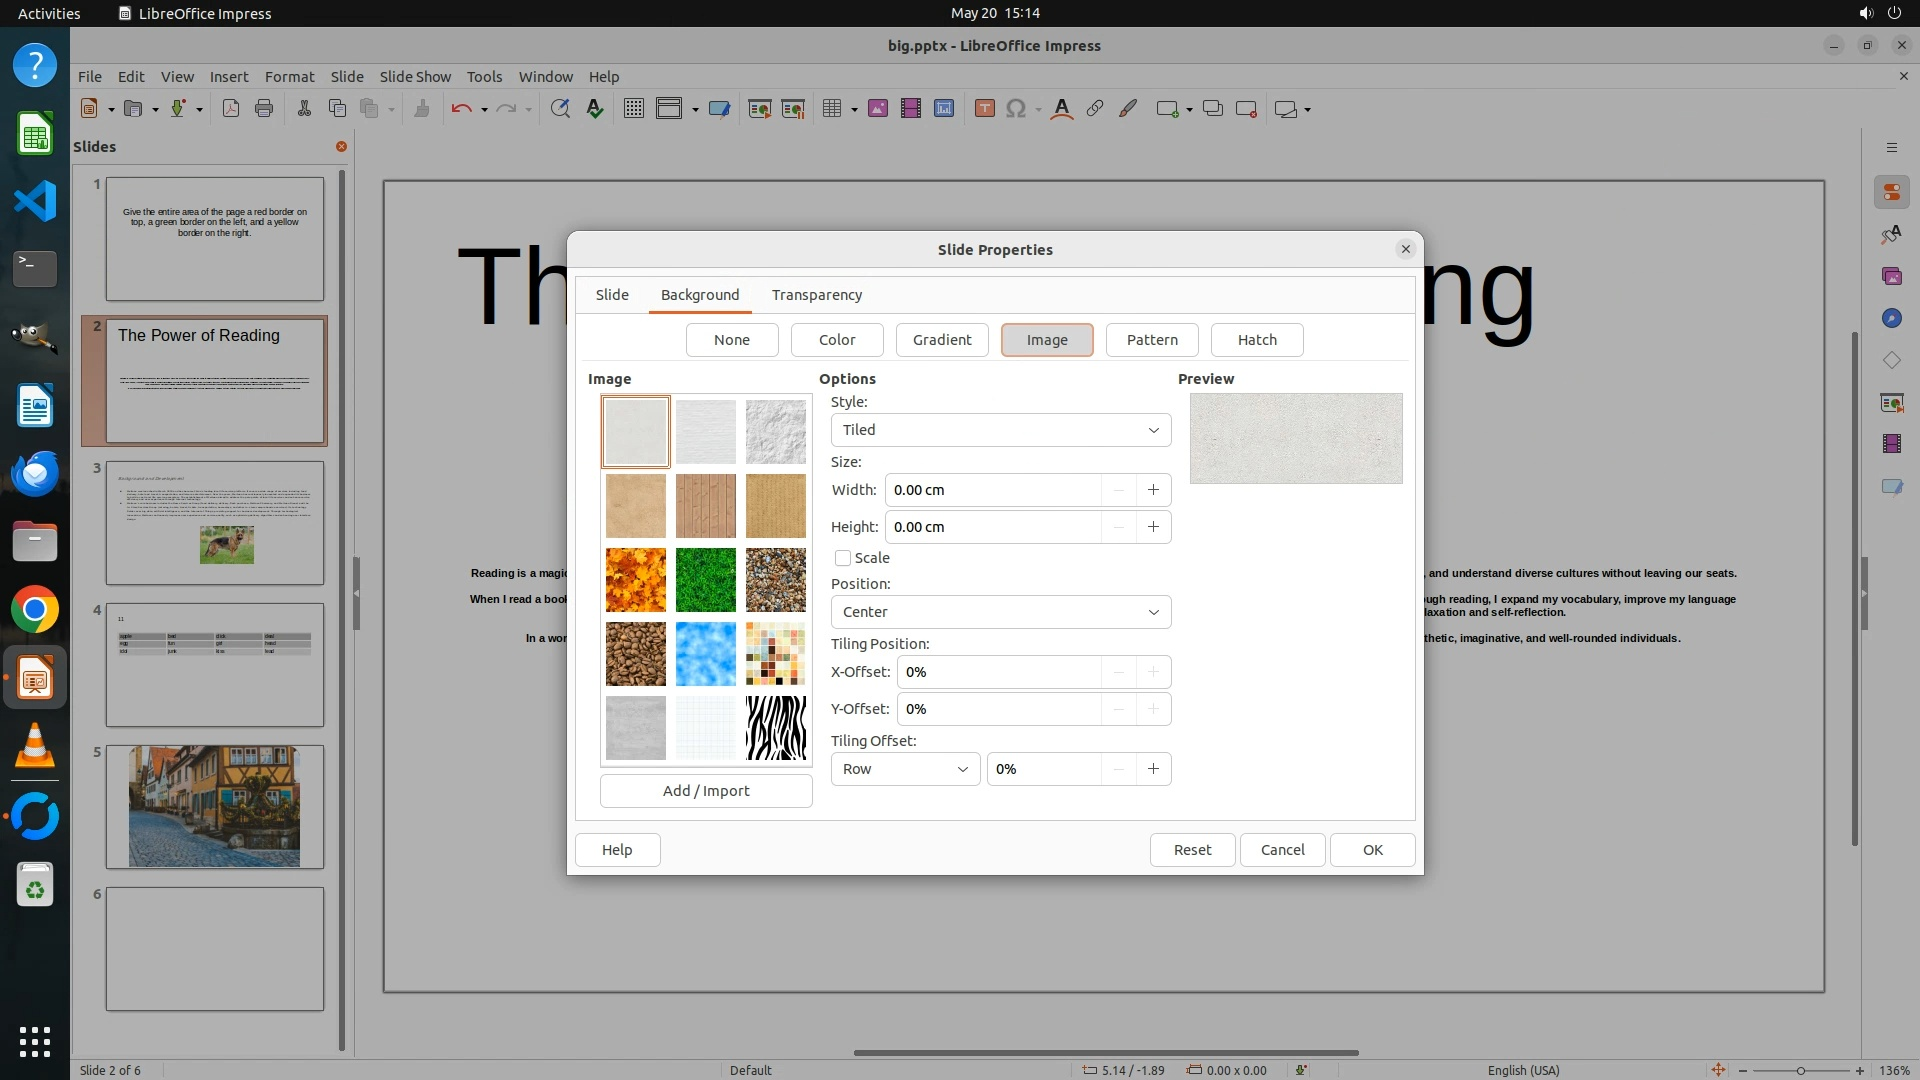The image size is (1920, 1080).
Task: Click the Insert Table toolbar icon
Action: 831,109
